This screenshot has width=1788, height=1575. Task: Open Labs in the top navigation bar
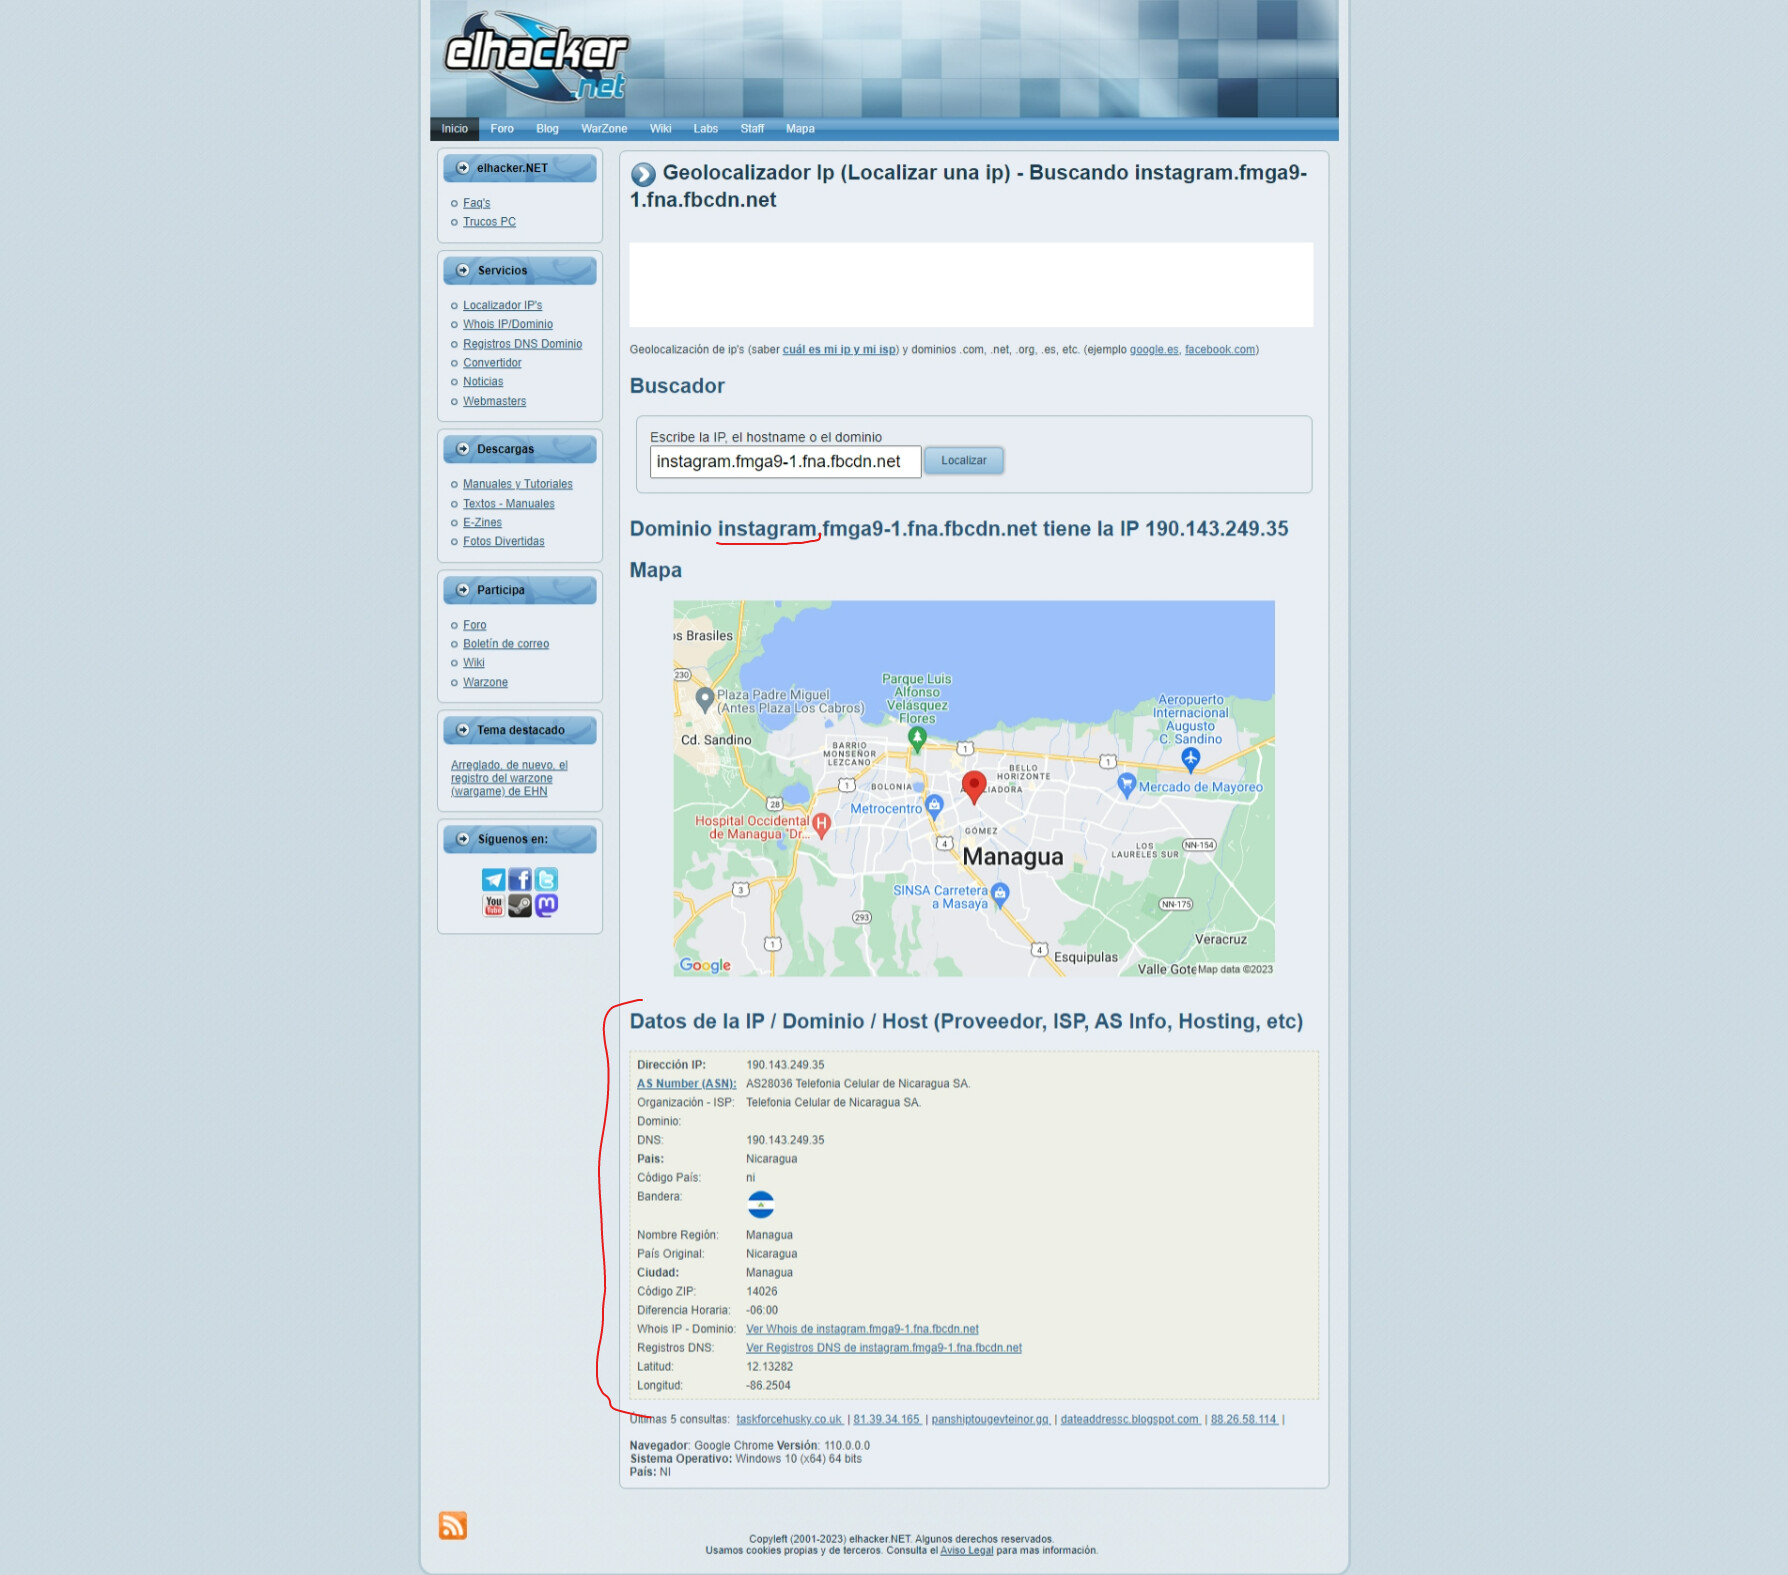tap(706, 129)
